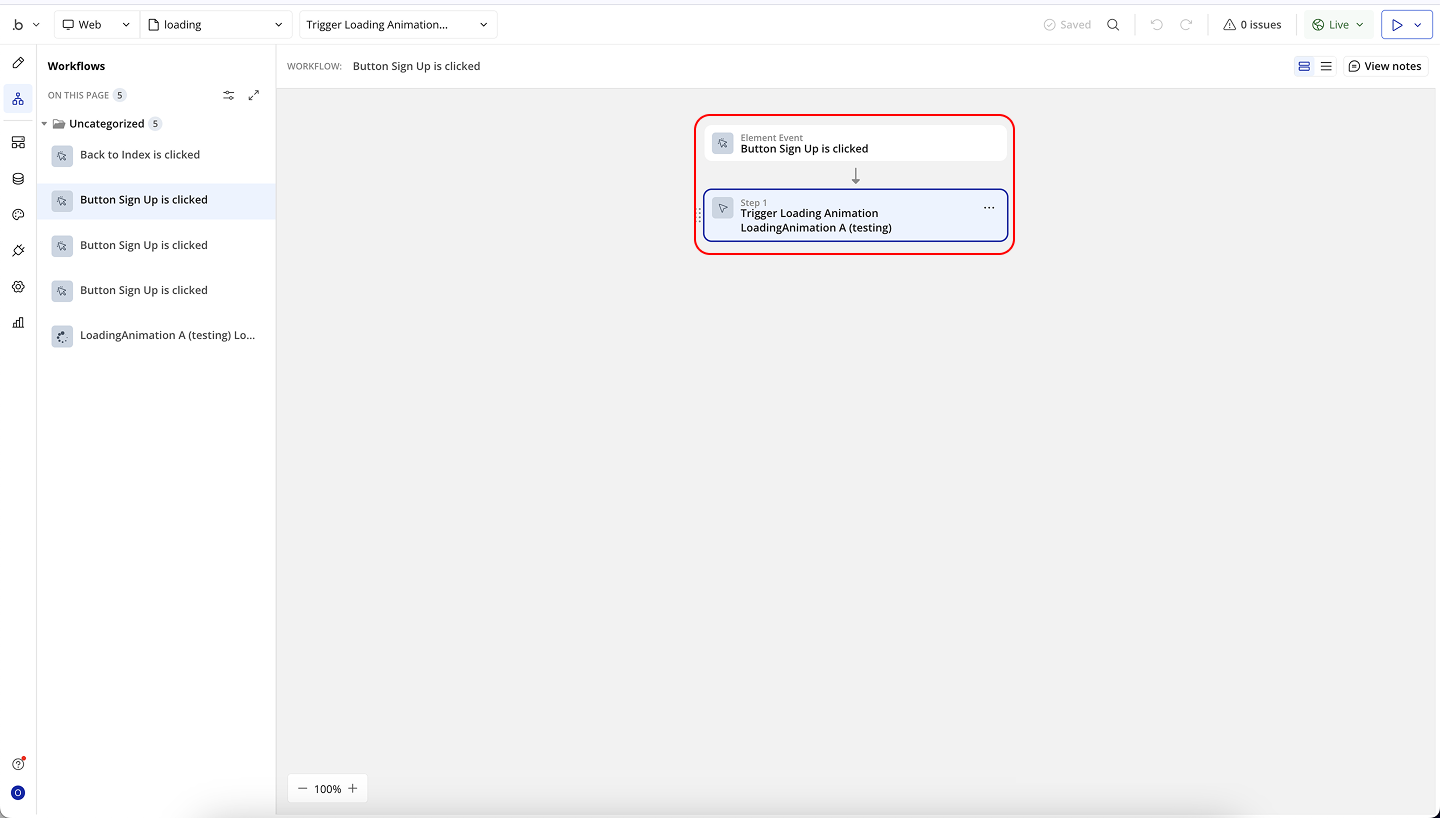This screenshot has width=1440, height=818.
Task: Zoom in with the plus button
Action: [353, 789]
